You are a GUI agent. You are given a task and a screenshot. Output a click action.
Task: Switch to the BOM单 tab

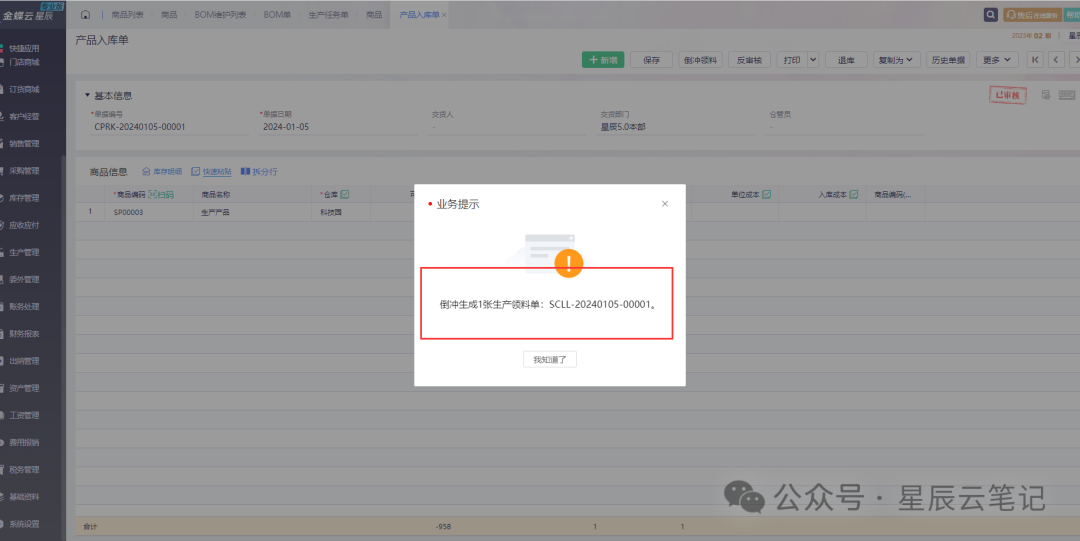(278, 15)
